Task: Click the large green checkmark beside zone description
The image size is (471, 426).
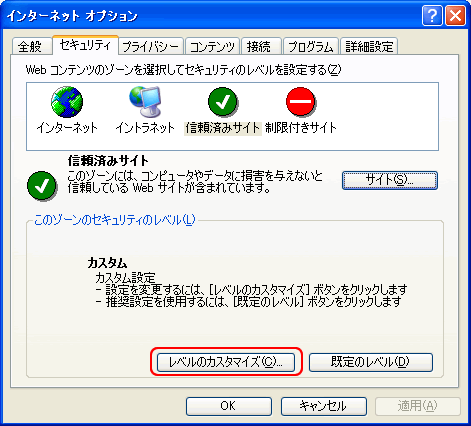Action: (x=42, y=186)
